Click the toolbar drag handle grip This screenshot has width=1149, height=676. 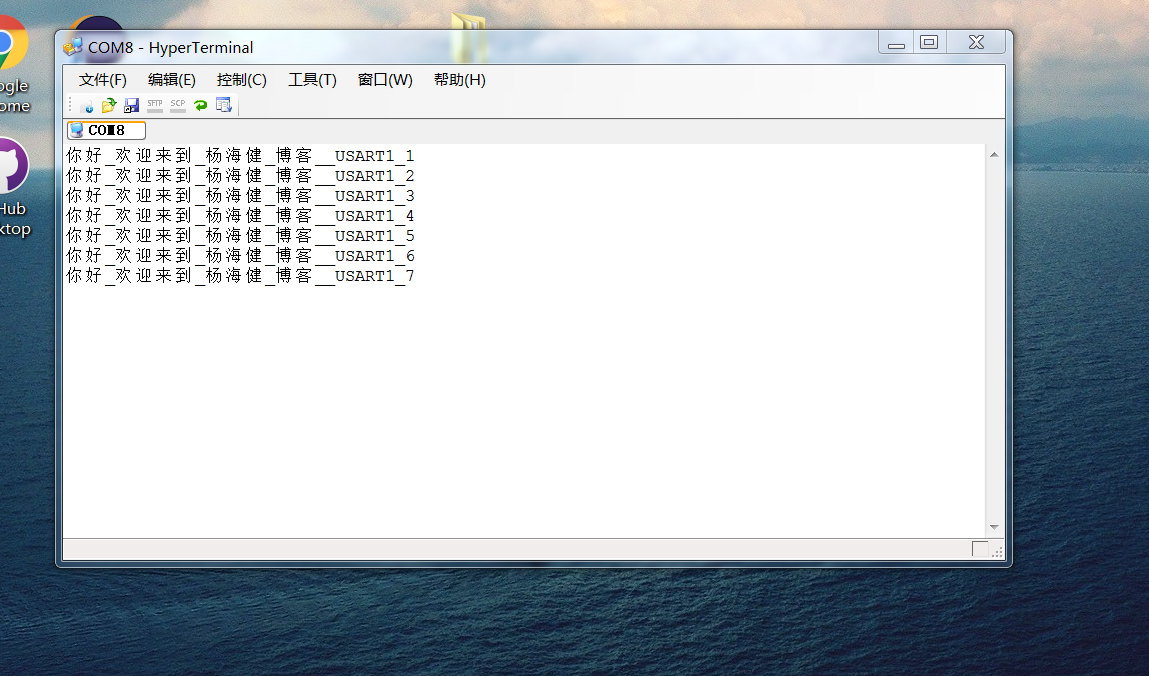70,105
